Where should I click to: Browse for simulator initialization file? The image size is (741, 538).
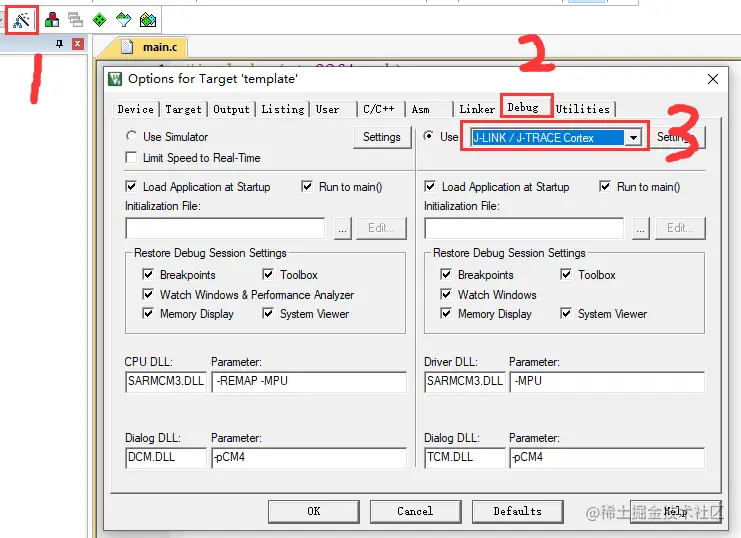click(x=343, y=228)
